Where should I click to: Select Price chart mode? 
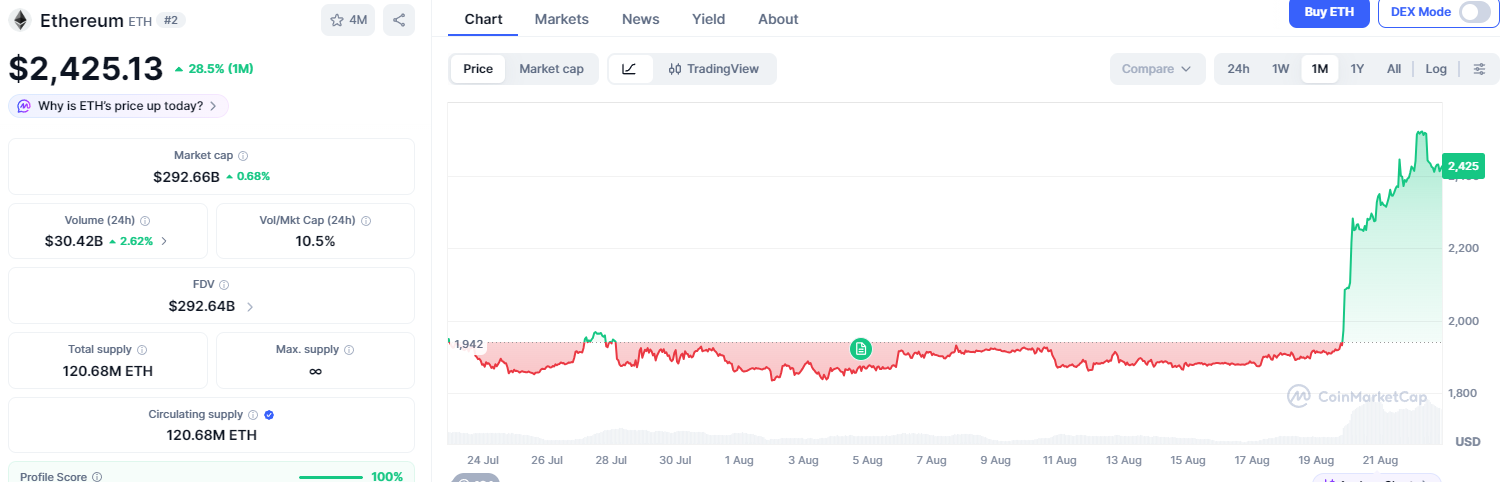pyautogui.click(x=478, y=69)
